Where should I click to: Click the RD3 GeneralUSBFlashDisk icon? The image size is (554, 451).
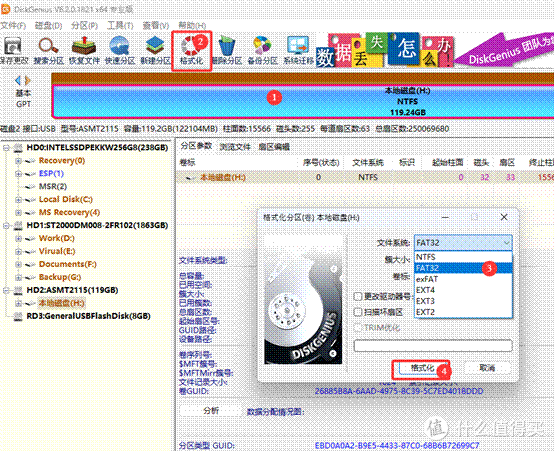[18, 316]
